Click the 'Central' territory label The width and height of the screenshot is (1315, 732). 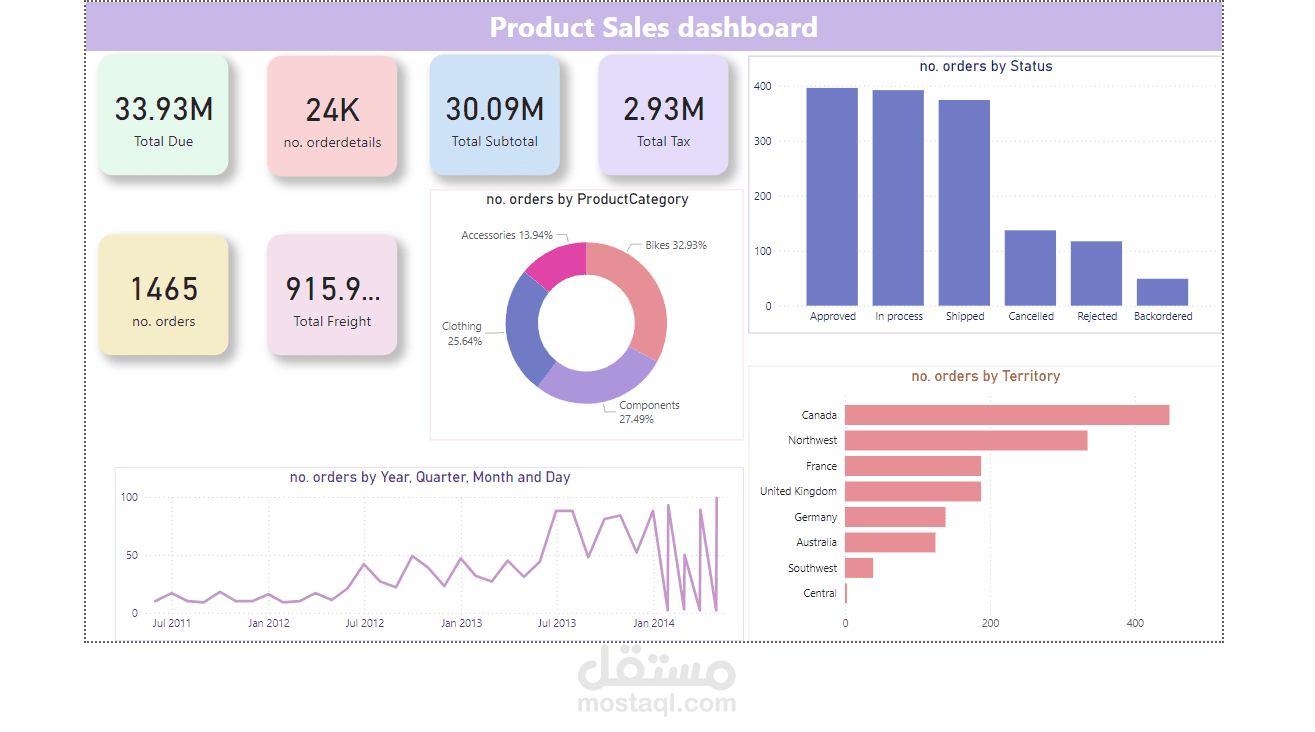click(820, 593)
